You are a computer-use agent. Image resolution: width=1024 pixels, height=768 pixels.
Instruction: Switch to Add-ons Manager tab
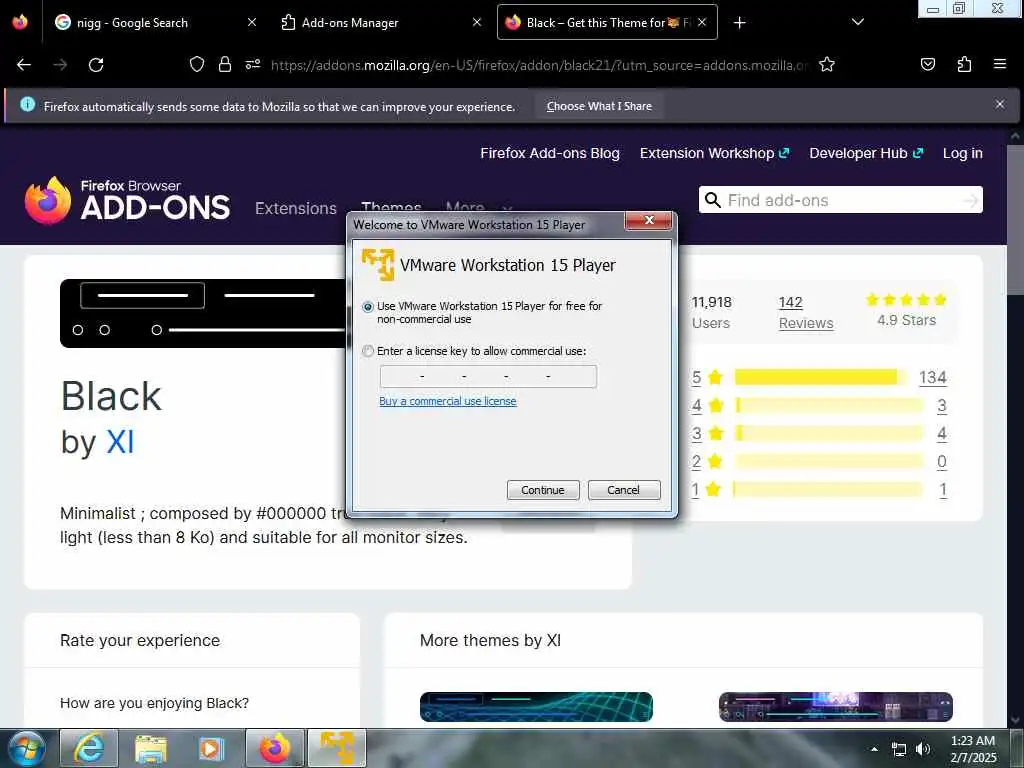(350, 23)
